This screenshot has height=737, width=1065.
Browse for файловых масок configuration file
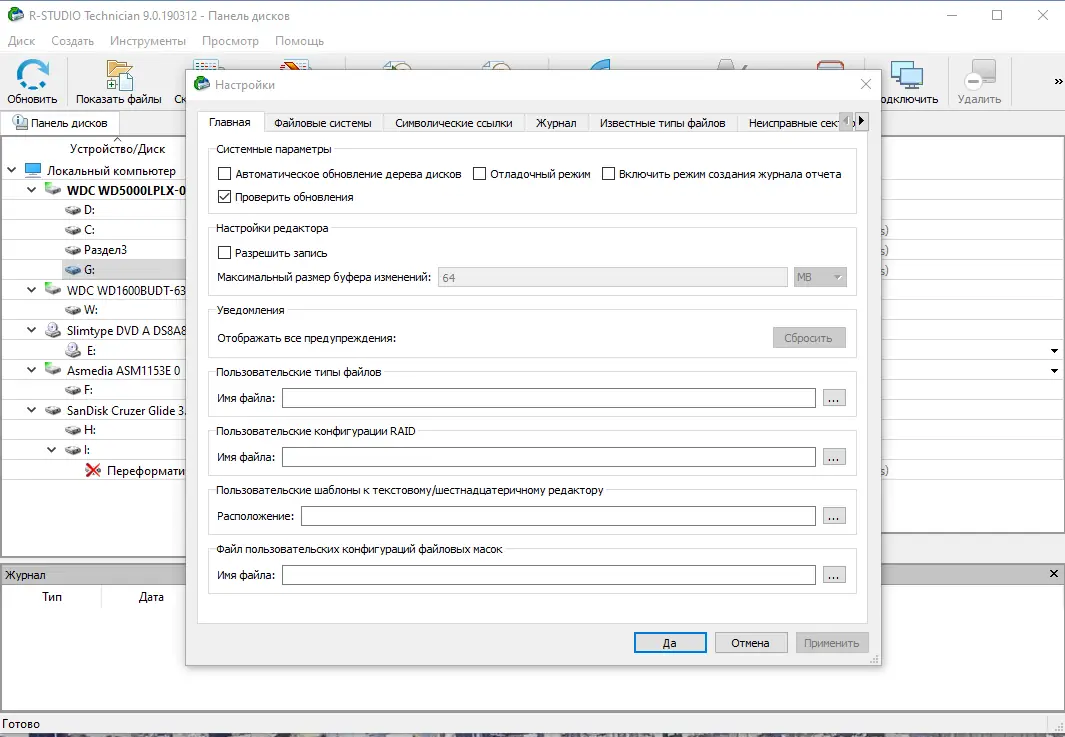(833, 575)
